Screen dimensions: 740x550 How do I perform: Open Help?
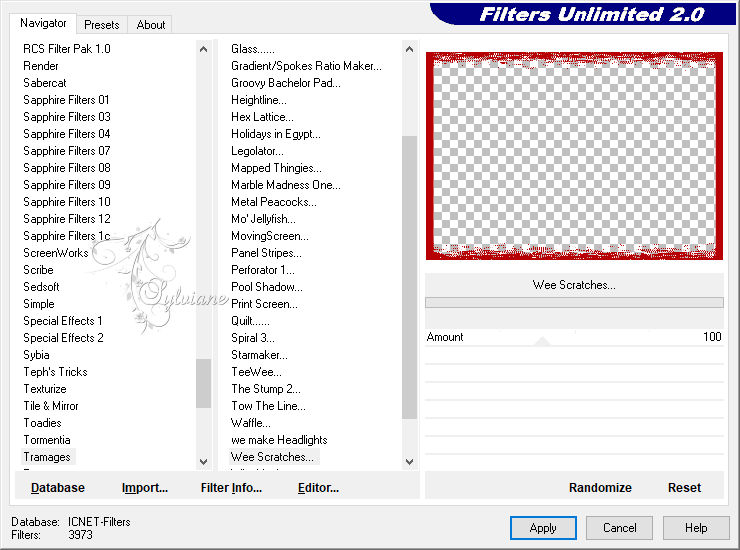coord(696,528)
